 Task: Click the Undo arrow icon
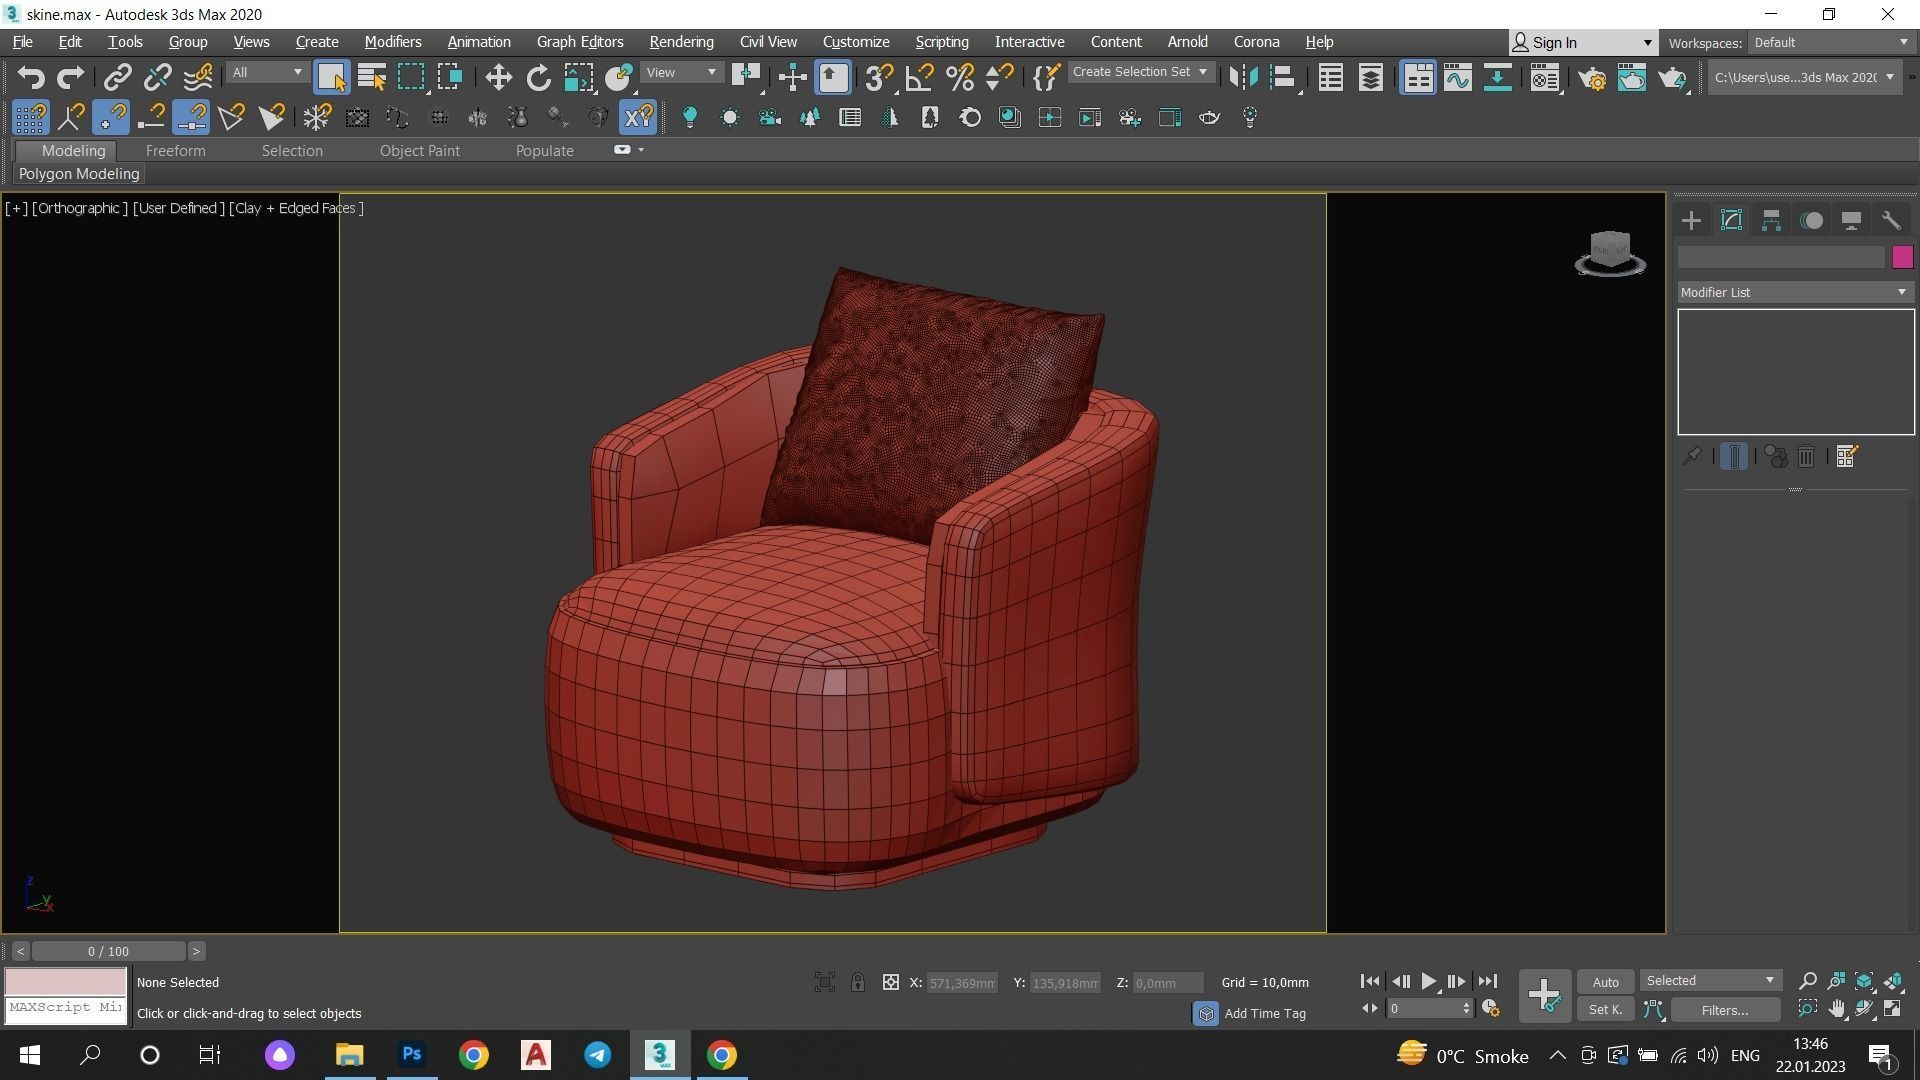coord(31,77)
